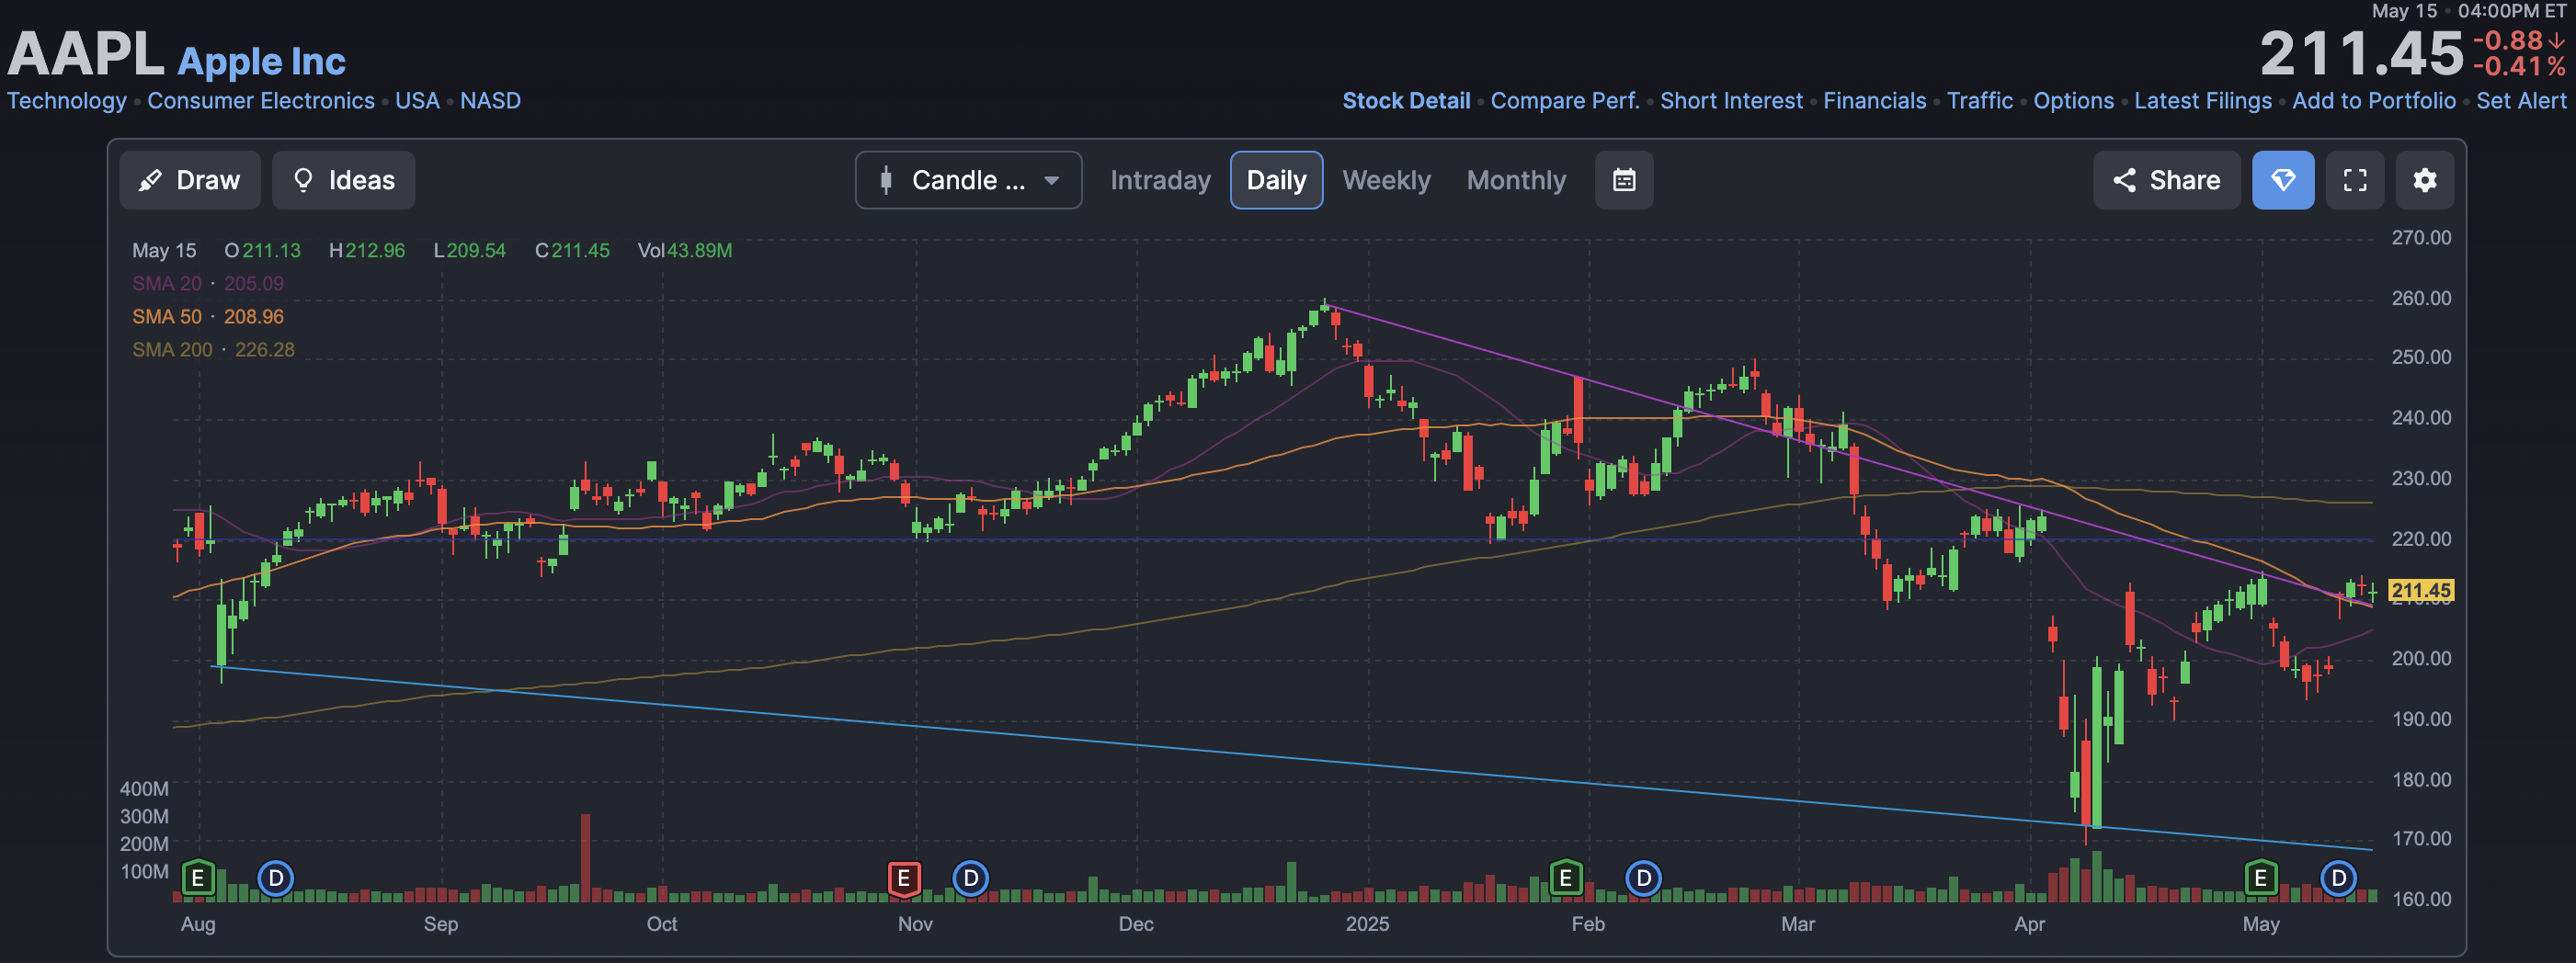This screenshot has height=963, width=2576.
Task: Click the May earnings E marker
Action: 2260,879
